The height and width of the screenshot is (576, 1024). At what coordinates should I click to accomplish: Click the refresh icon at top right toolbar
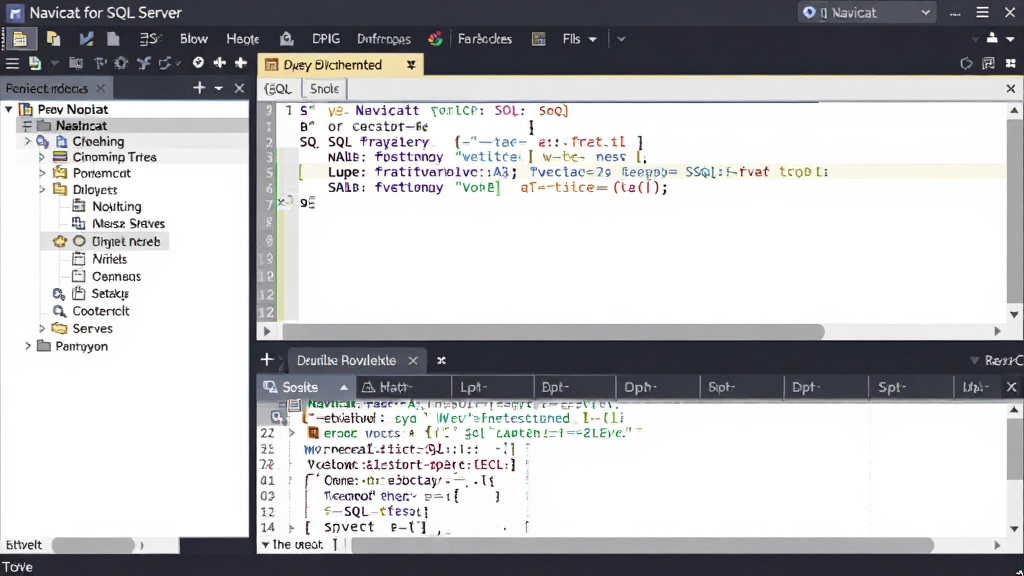point(966,63)
